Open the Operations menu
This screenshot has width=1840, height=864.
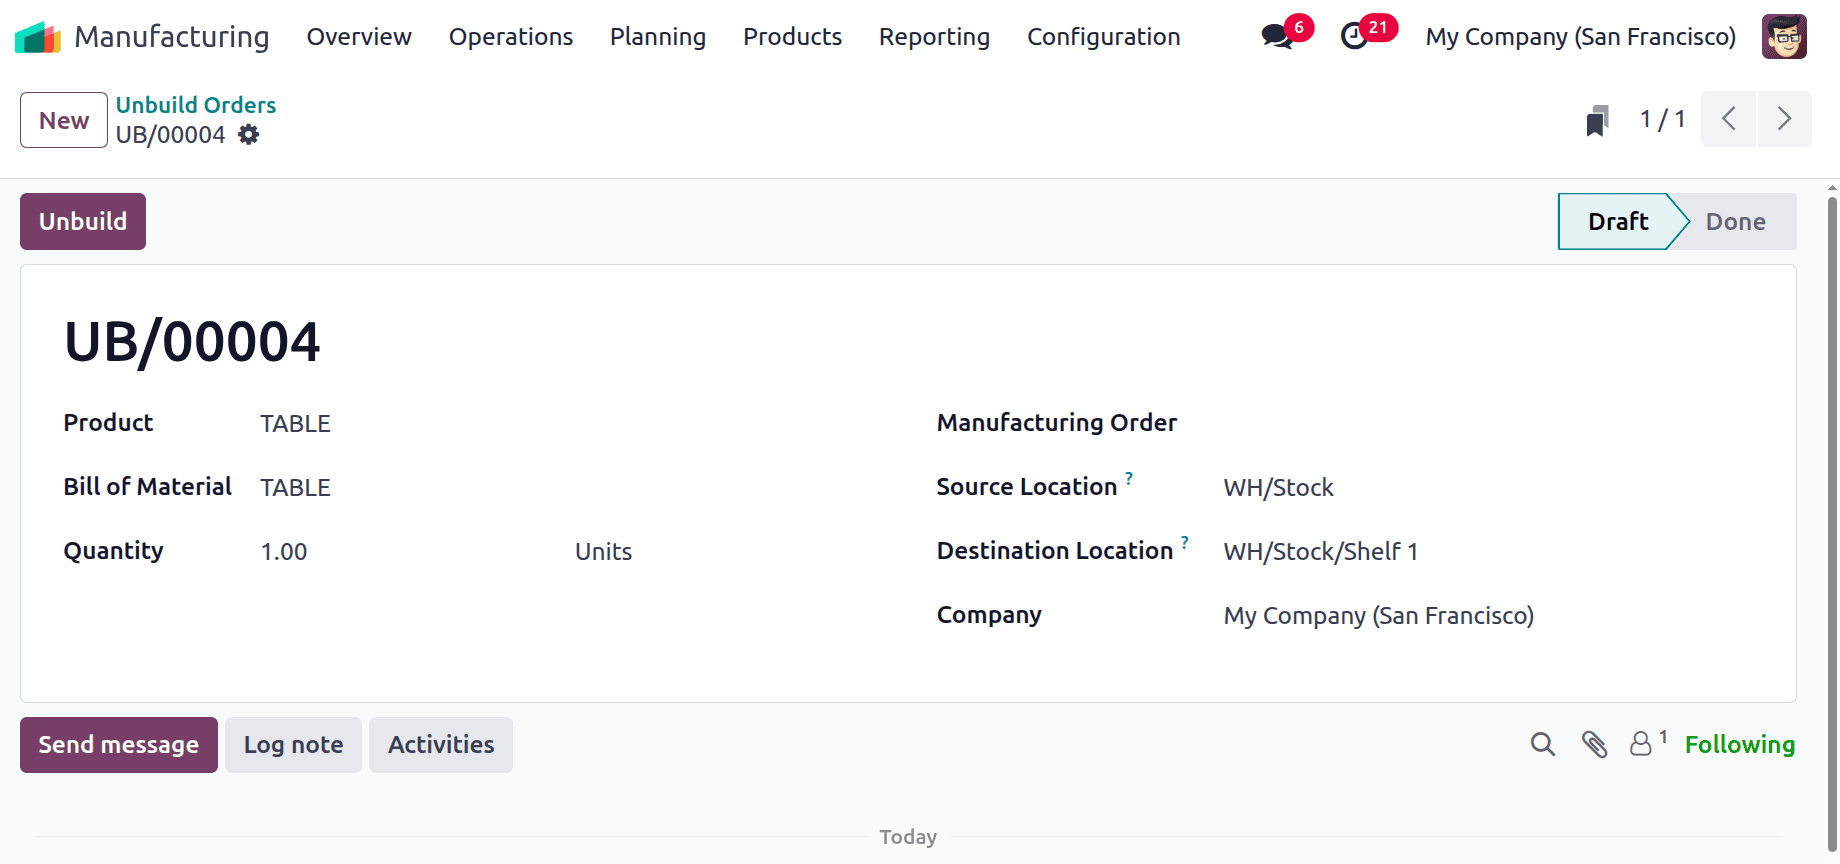click(x=511, y=37)
